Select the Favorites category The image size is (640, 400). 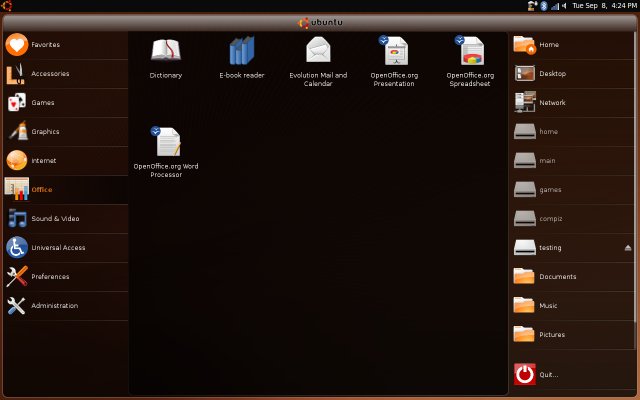coord(45,45)
